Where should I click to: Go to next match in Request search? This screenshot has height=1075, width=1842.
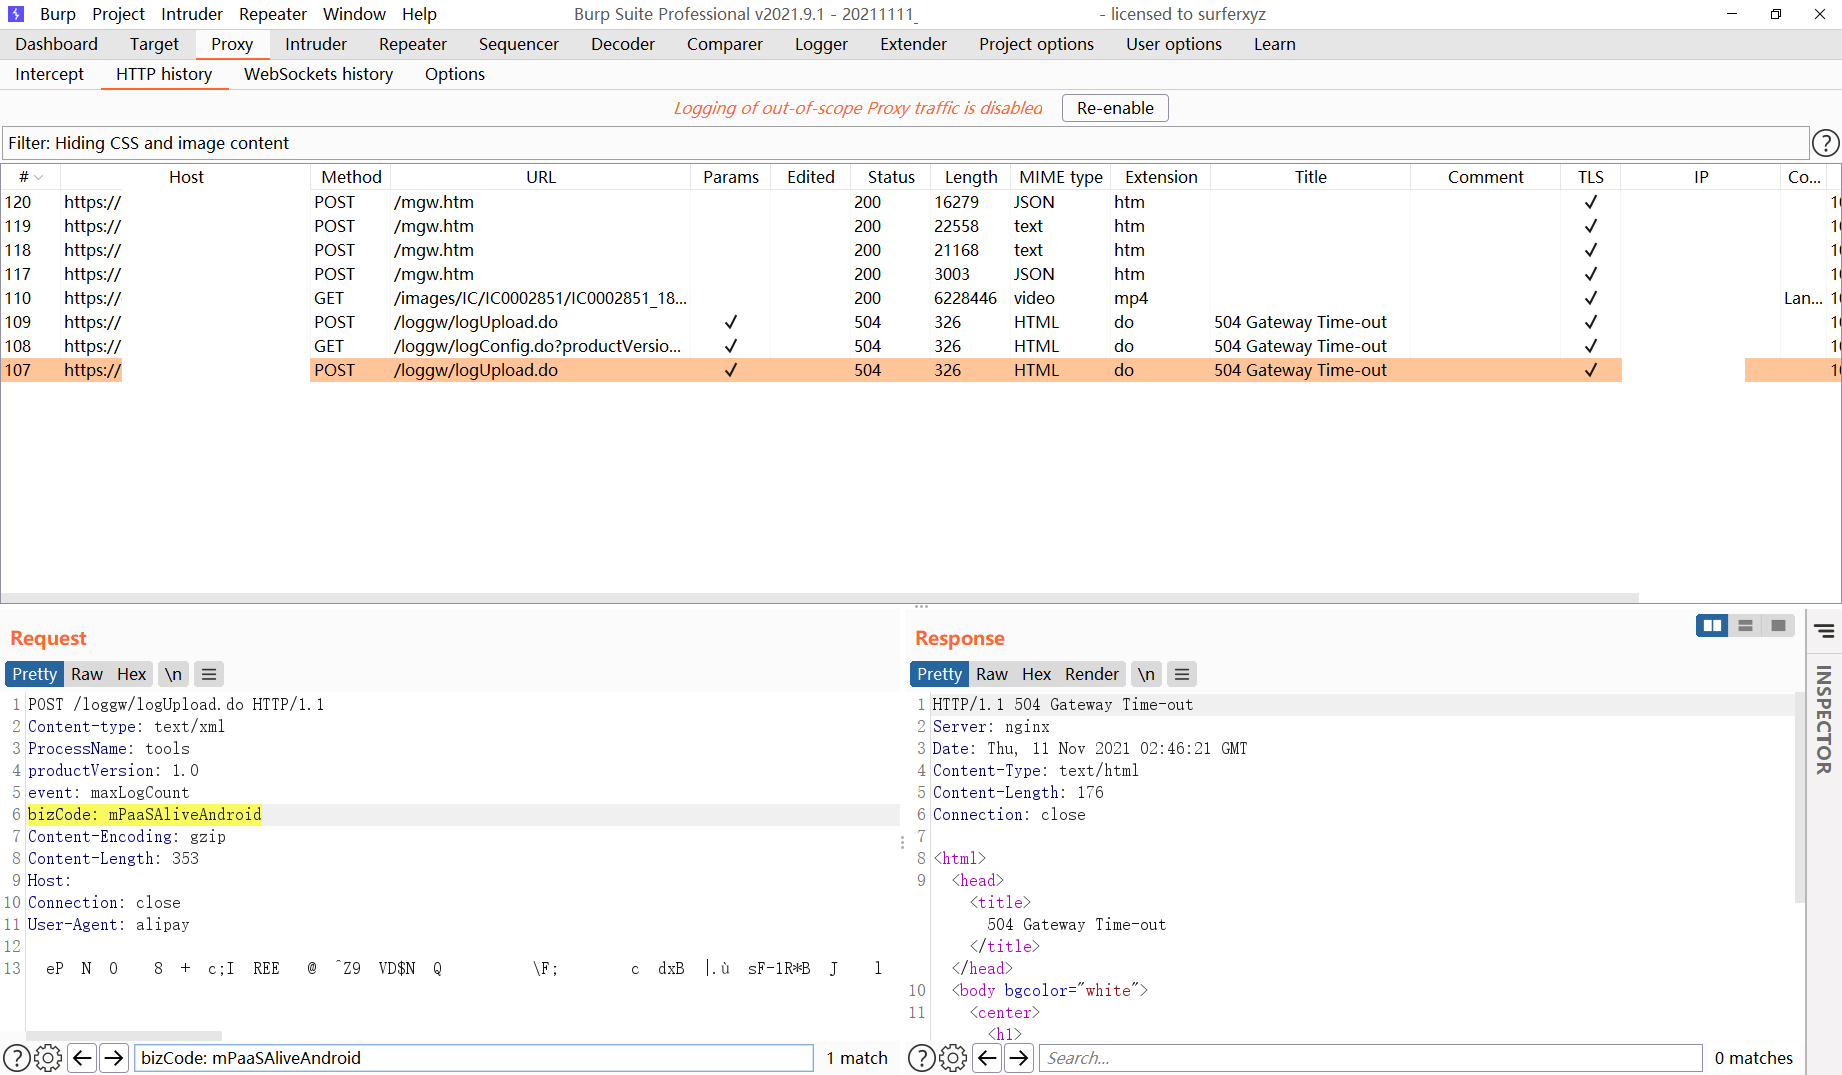[x=114, y=1058]
